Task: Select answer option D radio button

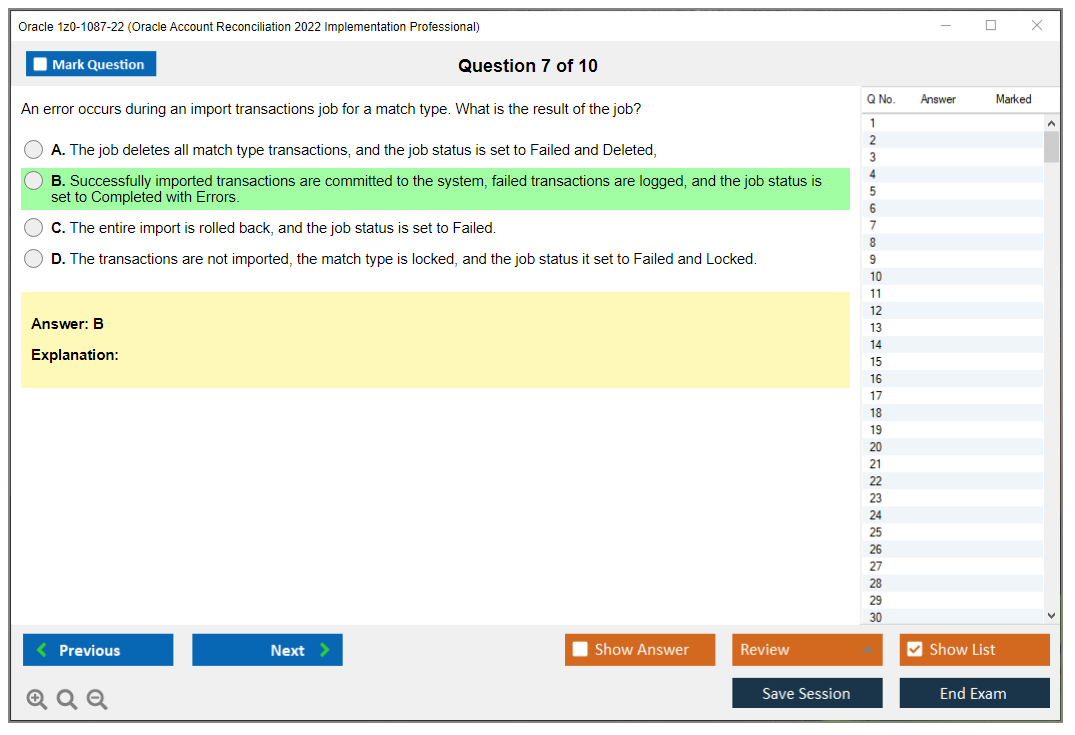Action: (33, 259)
